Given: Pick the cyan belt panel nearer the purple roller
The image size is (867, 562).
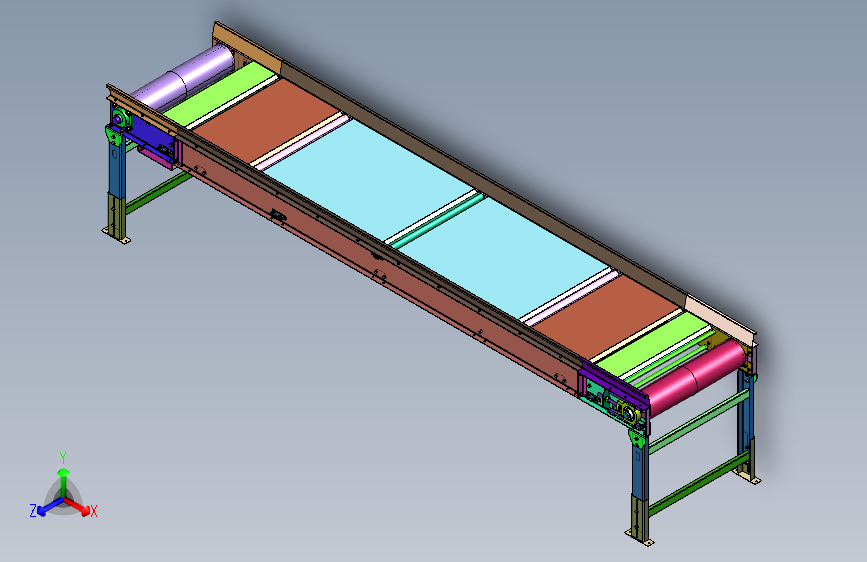Looking at the screenshot, I should (x=369, y=178).
